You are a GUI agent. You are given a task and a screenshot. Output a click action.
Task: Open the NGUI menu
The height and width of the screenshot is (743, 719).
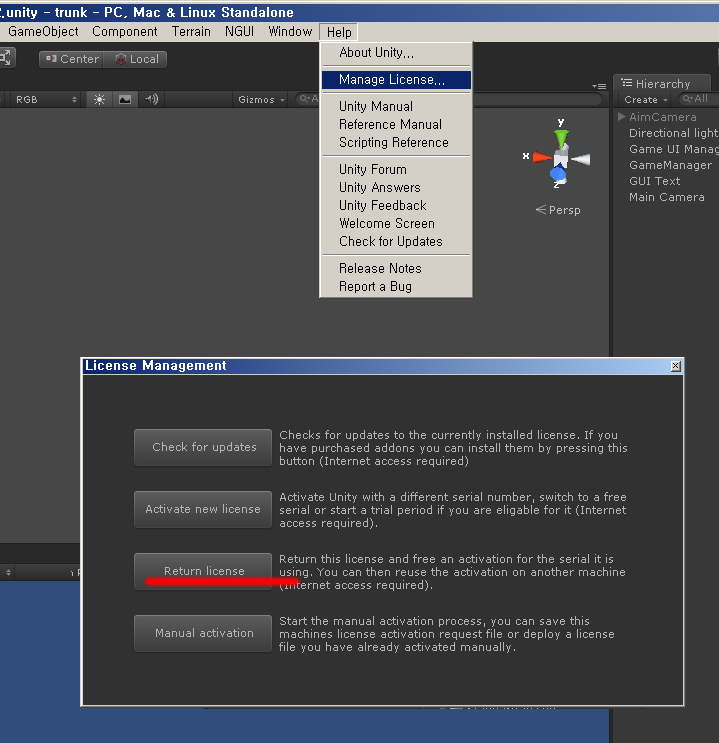tap(239, 32)
